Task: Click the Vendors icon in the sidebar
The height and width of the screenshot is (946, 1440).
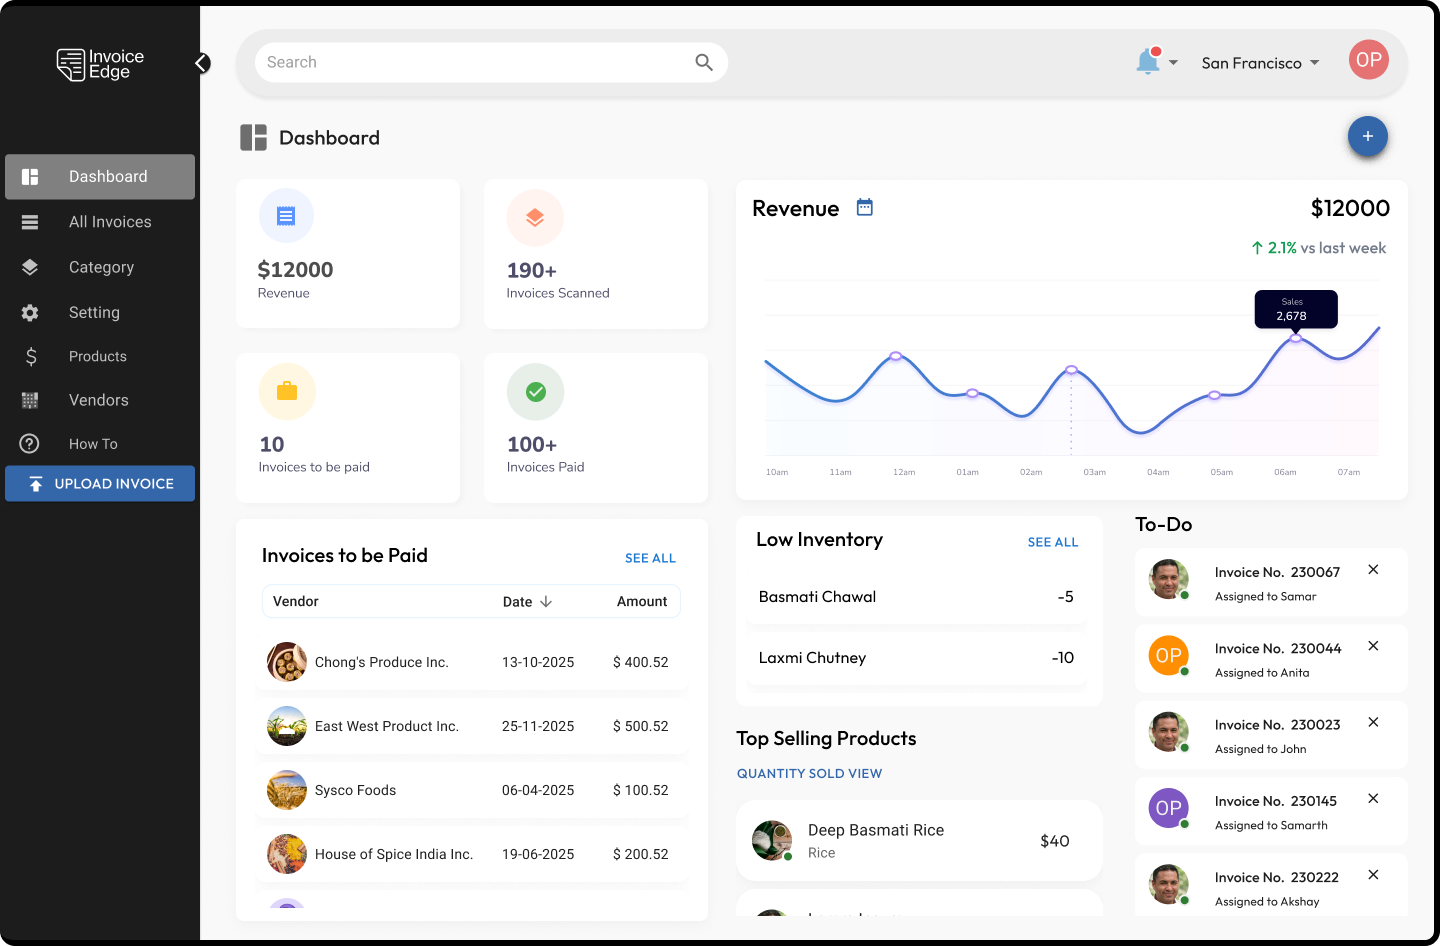Action: [x=29, y=399]
